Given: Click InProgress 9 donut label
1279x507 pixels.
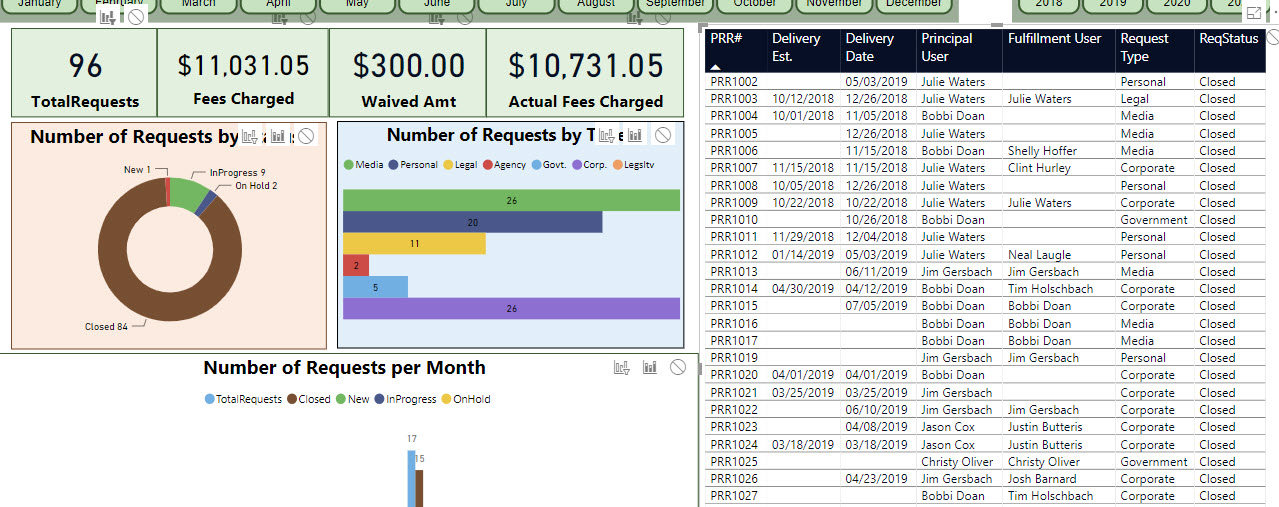Looking at the screenshot, I should click(237, 172).
